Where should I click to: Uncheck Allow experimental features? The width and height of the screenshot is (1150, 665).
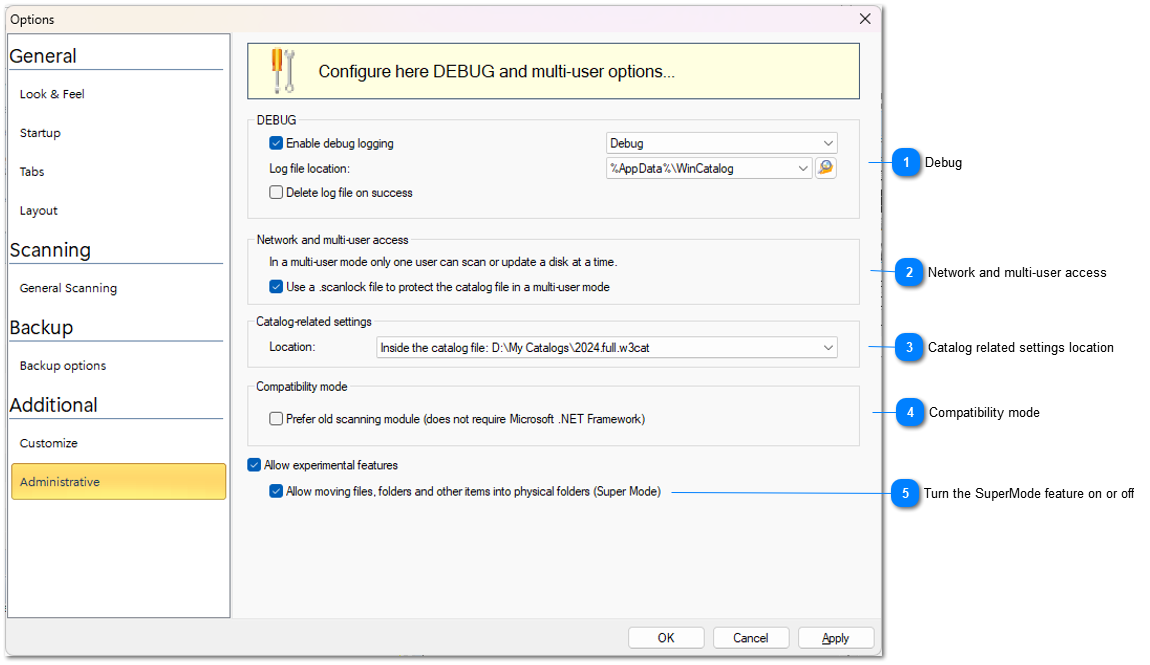254,465
